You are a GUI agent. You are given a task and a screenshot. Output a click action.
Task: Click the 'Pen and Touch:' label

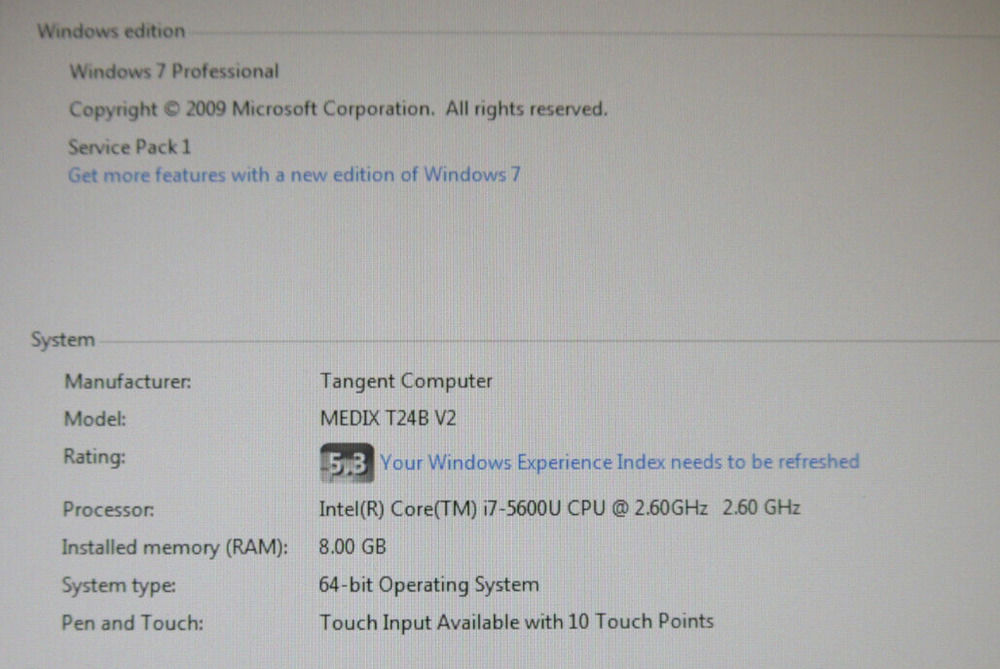(x=133, y=623)
